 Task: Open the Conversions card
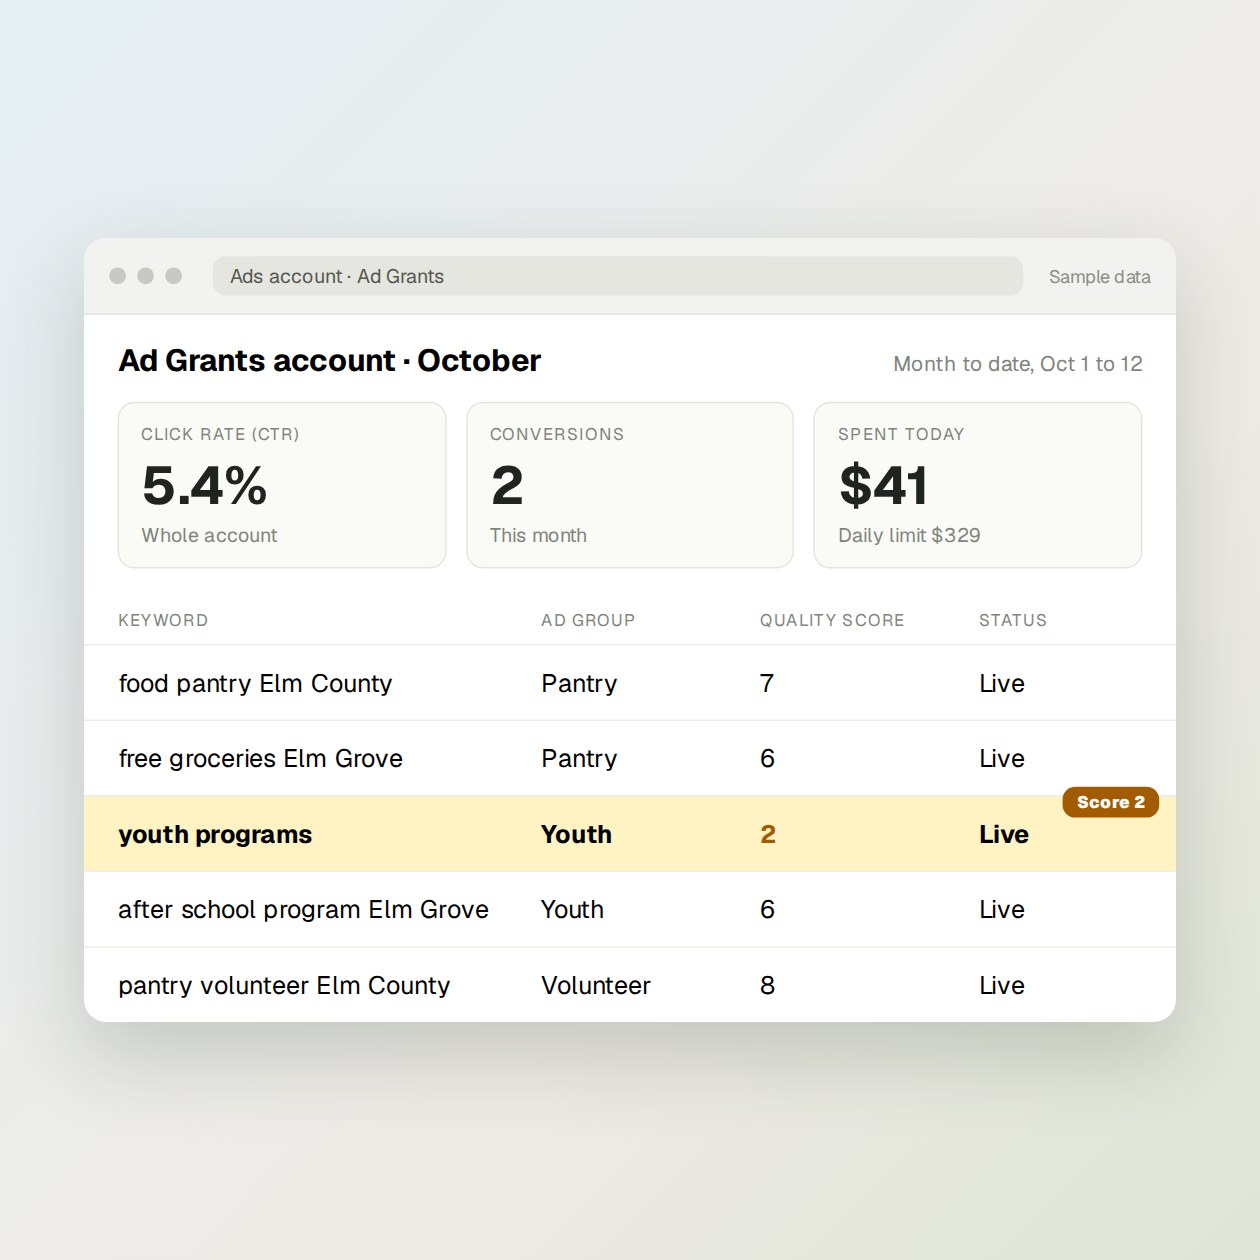pos(630,485)
